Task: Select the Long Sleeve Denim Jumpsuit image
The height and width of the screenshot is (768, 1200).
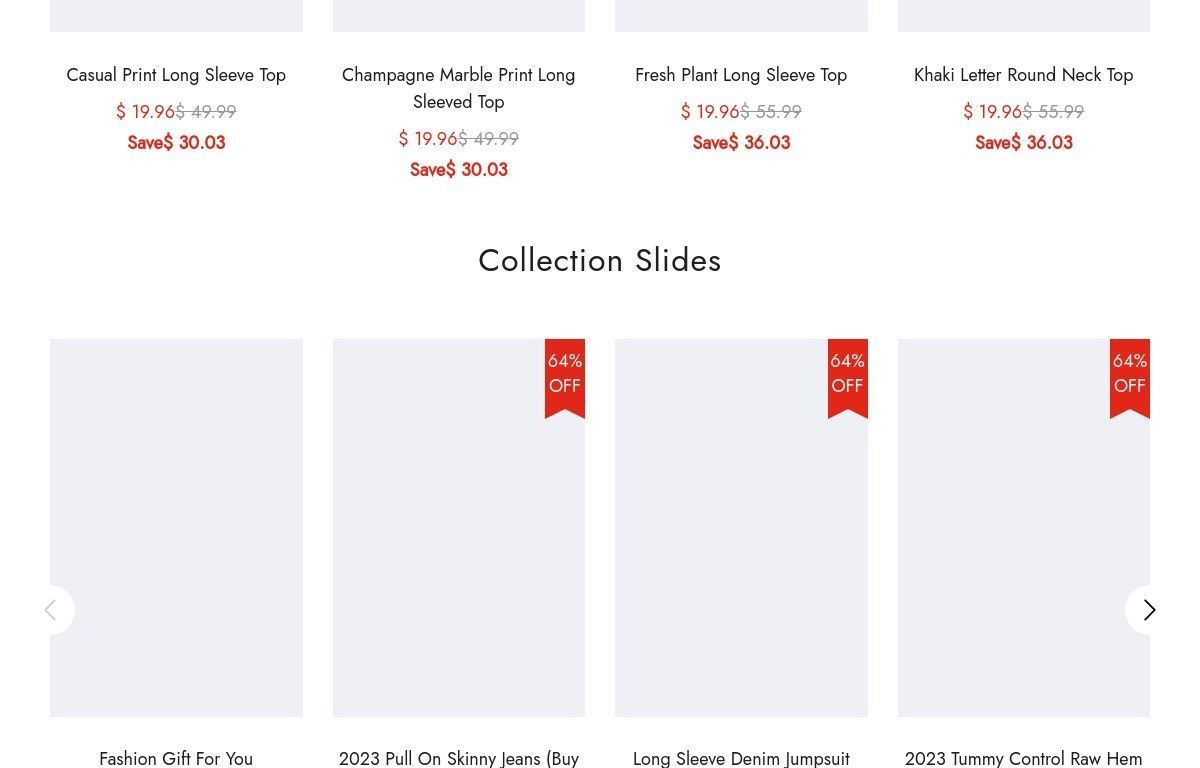Action: pyautogui.click(x=741, y=528)
